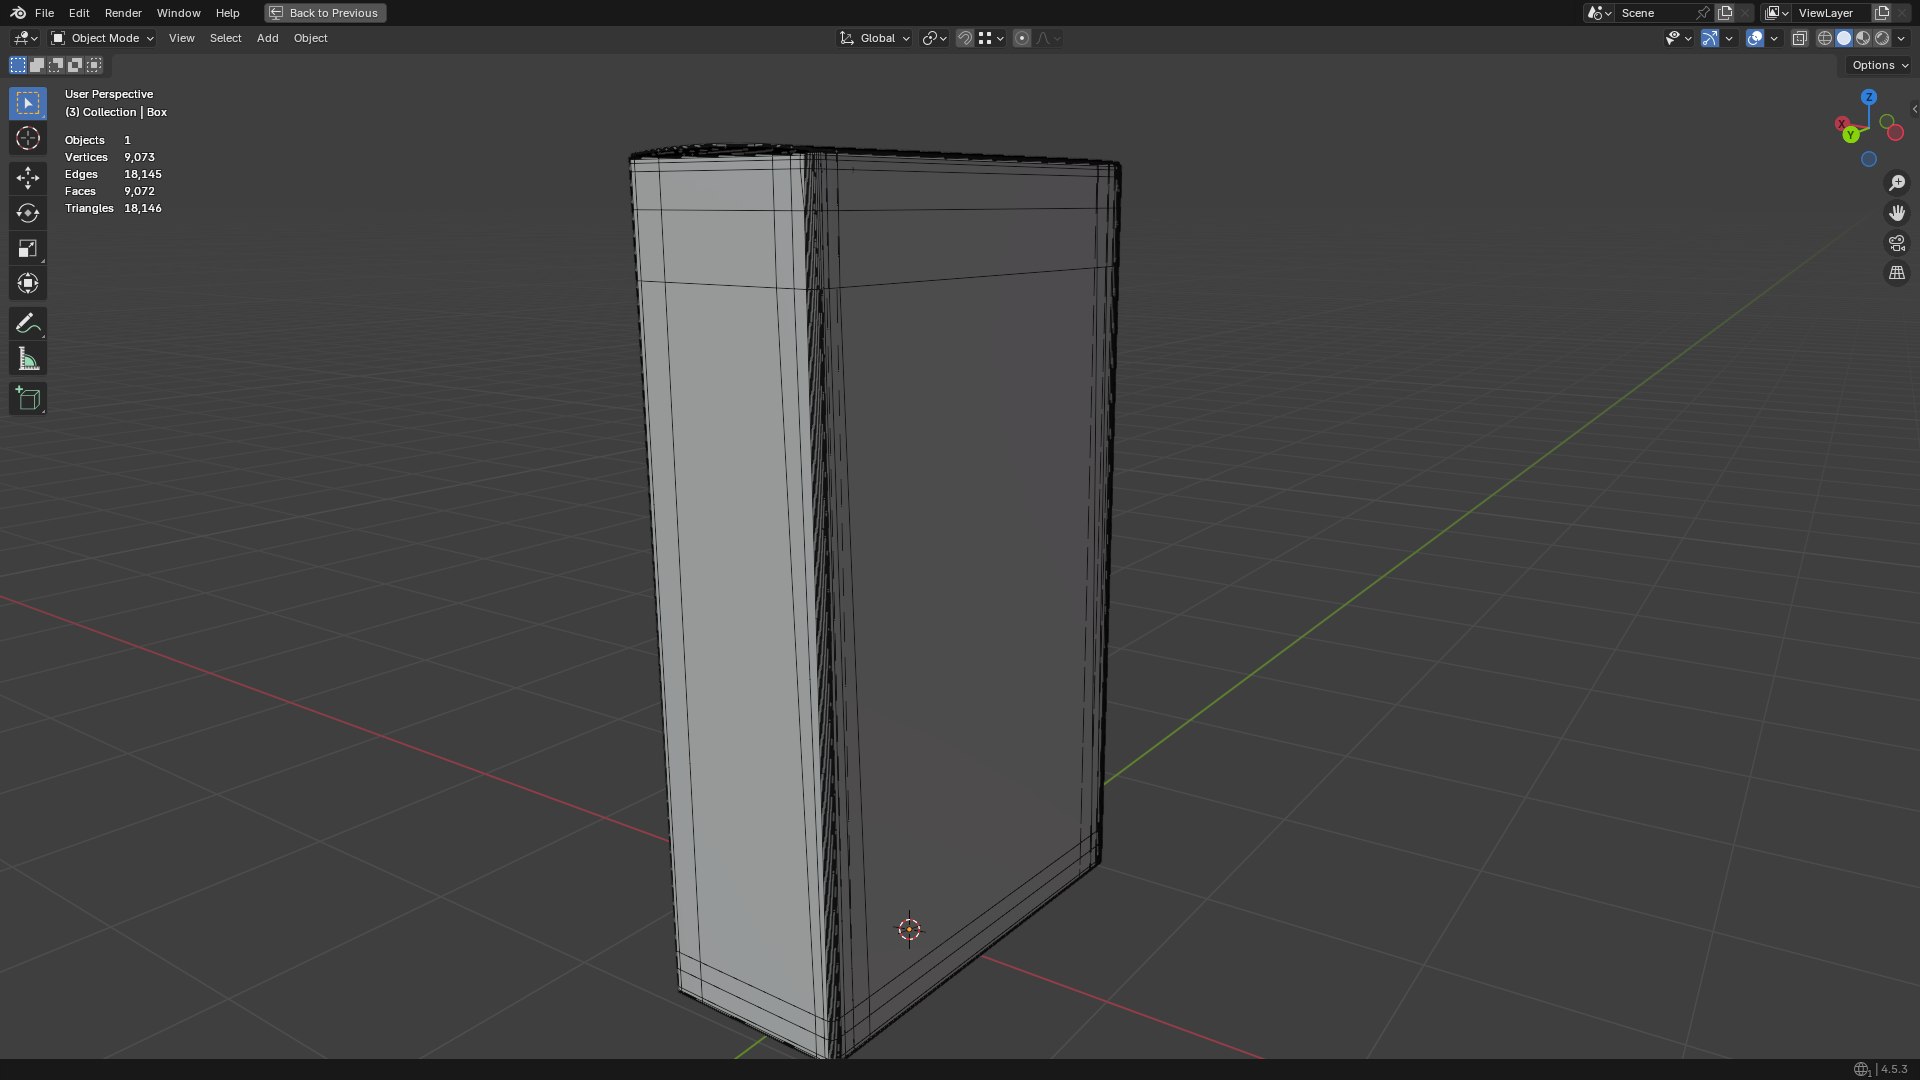Image resolution: width=1920 pixels, height=1080 pixels.
Task: Expand shading options arrow
Action: (x=1901, y=38)
